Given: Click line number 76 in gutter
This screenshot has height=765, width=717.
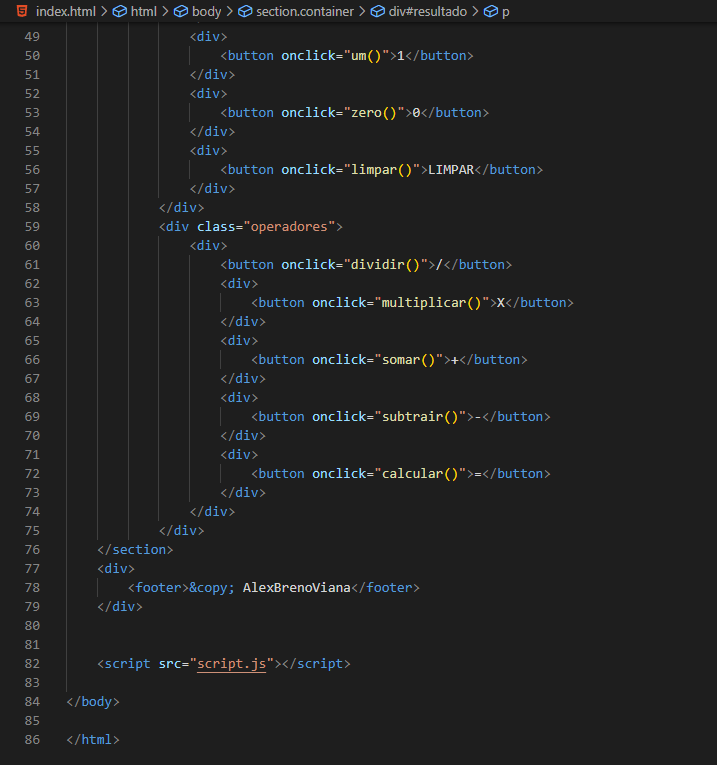Looking at the screenshot, I should pos(32,549).
